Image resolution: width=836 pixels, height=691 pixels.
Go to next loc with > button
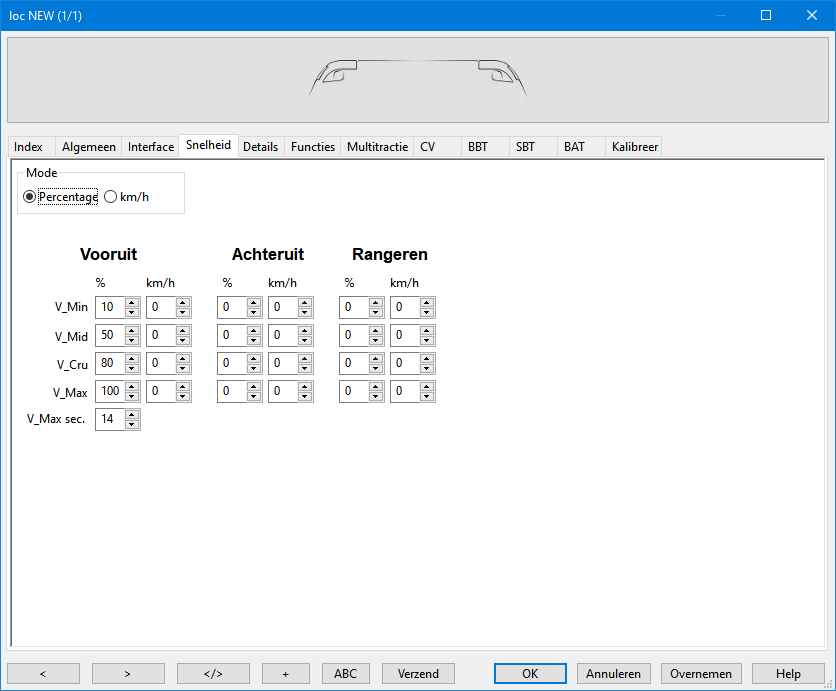coord(128,673)
